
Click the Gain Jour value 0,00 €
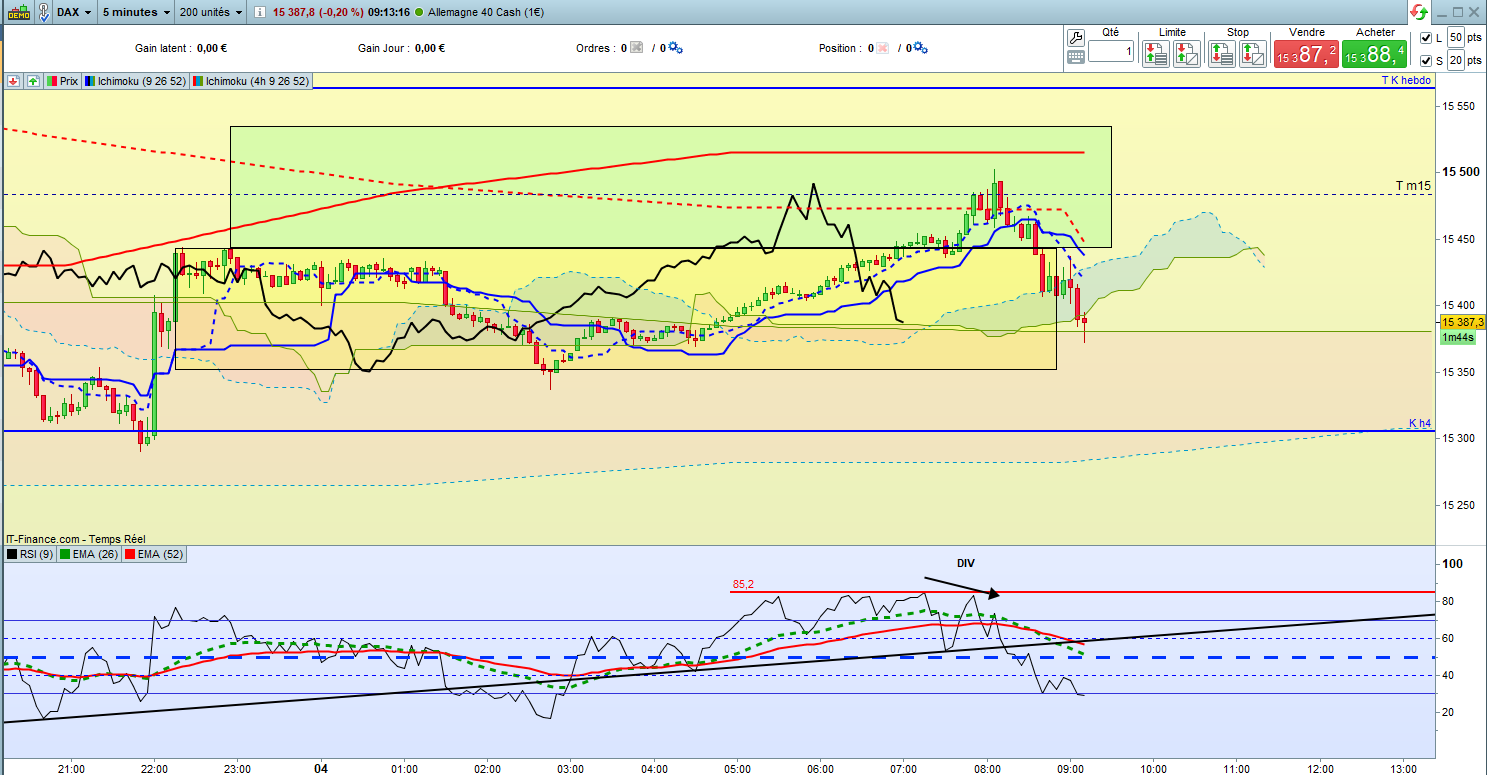click(x=429, y=48)
